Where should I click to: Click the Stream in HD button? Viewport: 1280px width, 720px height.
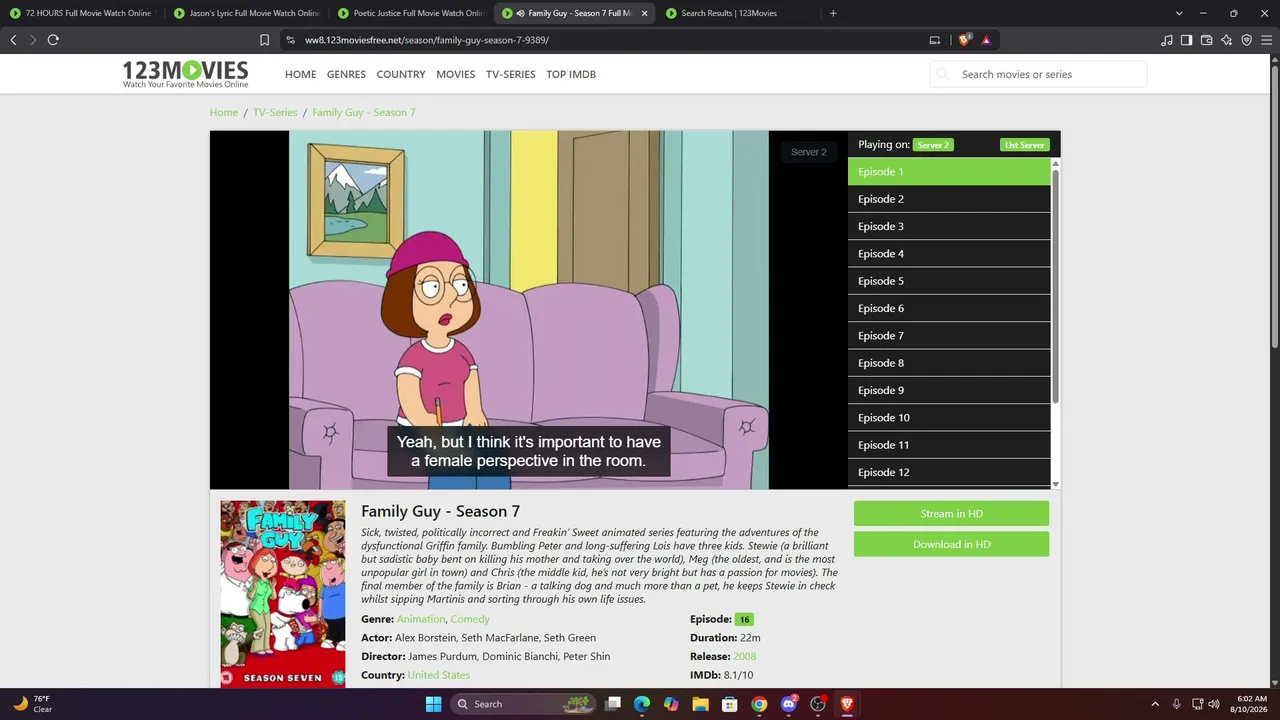tap(951, 514)
